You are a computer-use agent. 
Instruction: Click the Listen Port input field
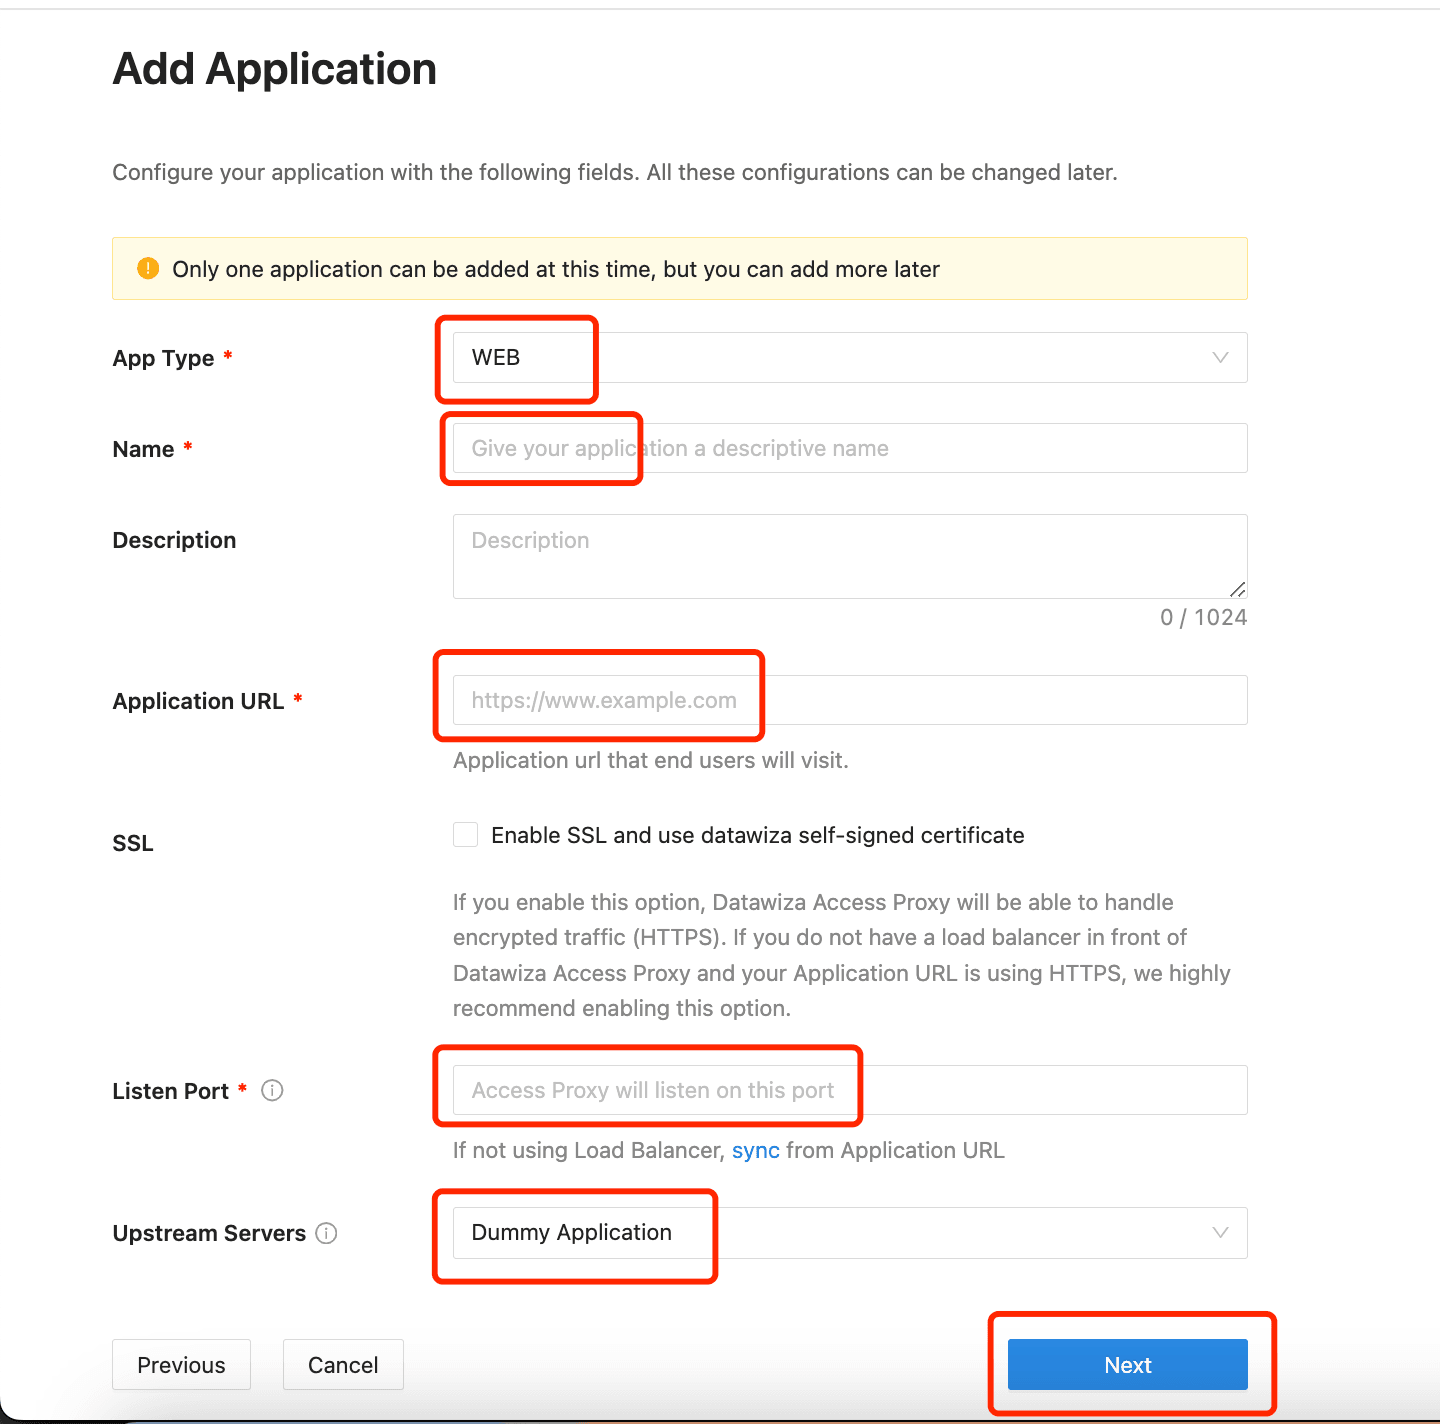(x=850, y=1090)
